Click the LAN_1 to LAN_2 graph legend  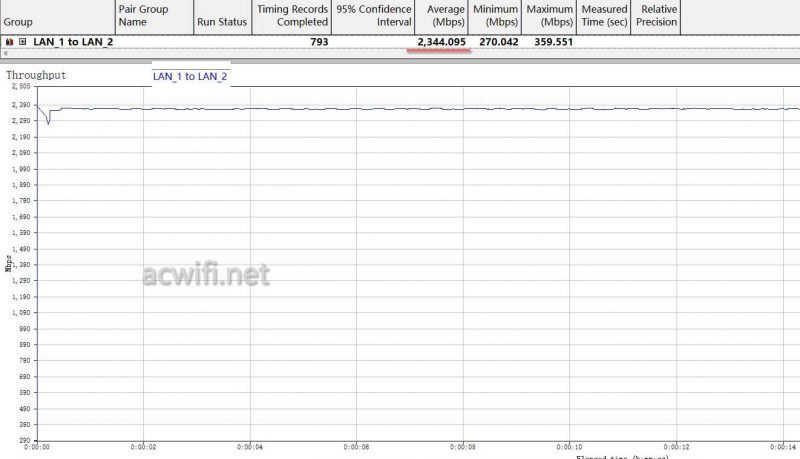(x=190, y=77)
